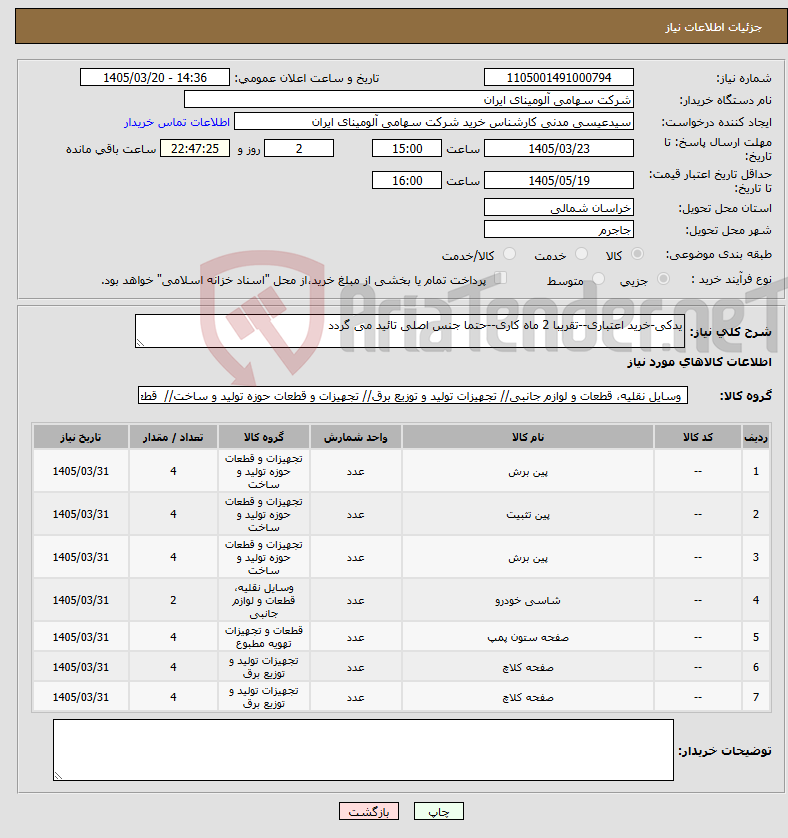Click the تاریخ نیاز column header
This screenshot has height=838, width=788.
click(x=81, y=437)
